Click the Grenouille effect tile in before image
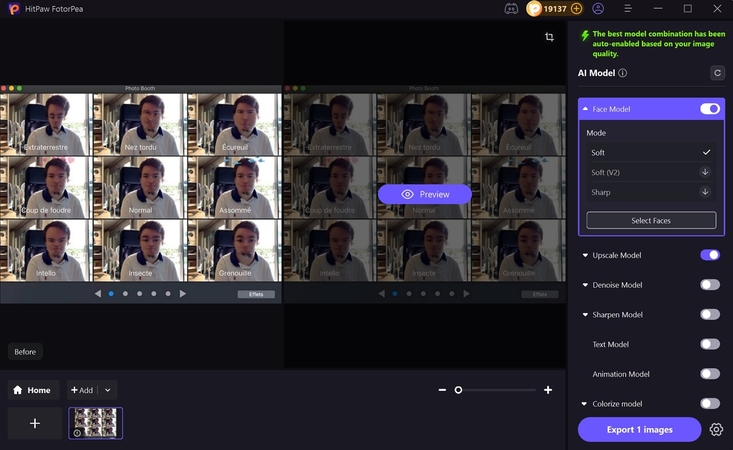This screenshot has width=733, height=450. [x=234, y=250]
